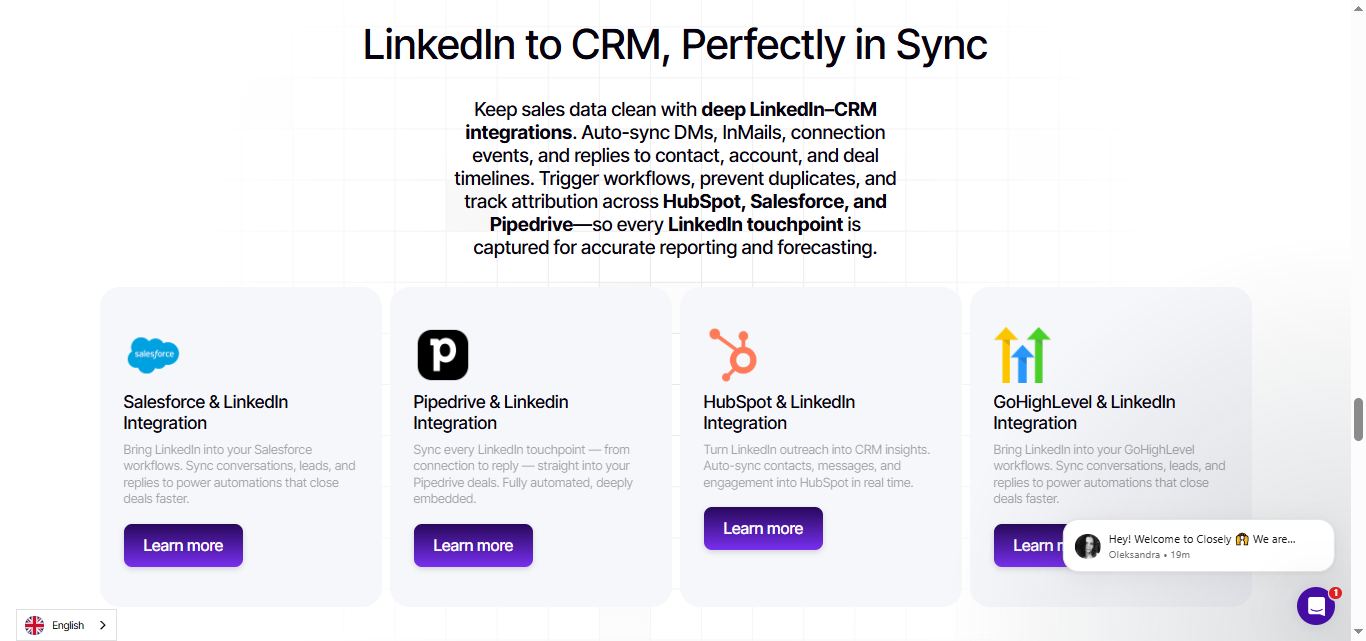Image resolution: width=1366 pixels, height=641 pixels.
Task: Click the chevron next to English
Action: pyautogui.click(x=103, y=624)
